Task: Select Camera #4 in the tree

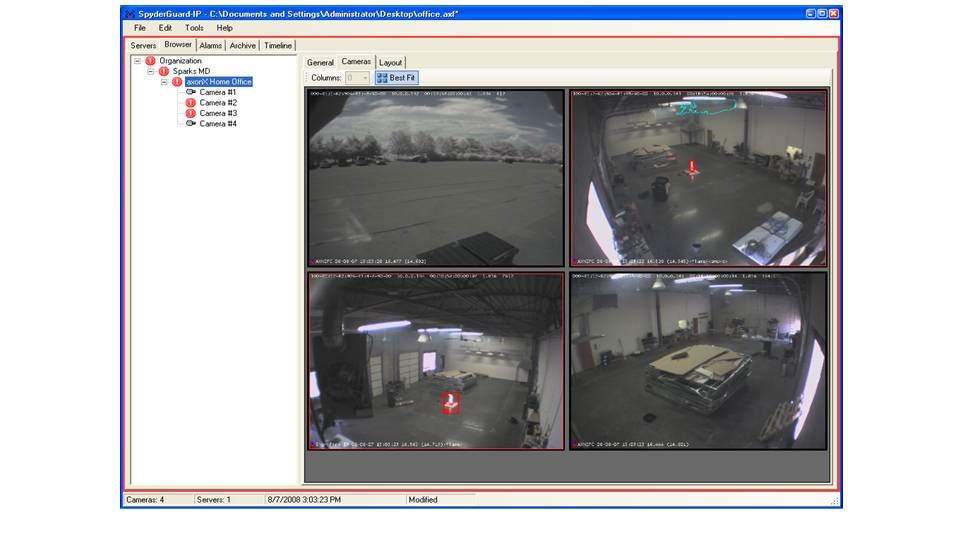Action: pos(218,124)
